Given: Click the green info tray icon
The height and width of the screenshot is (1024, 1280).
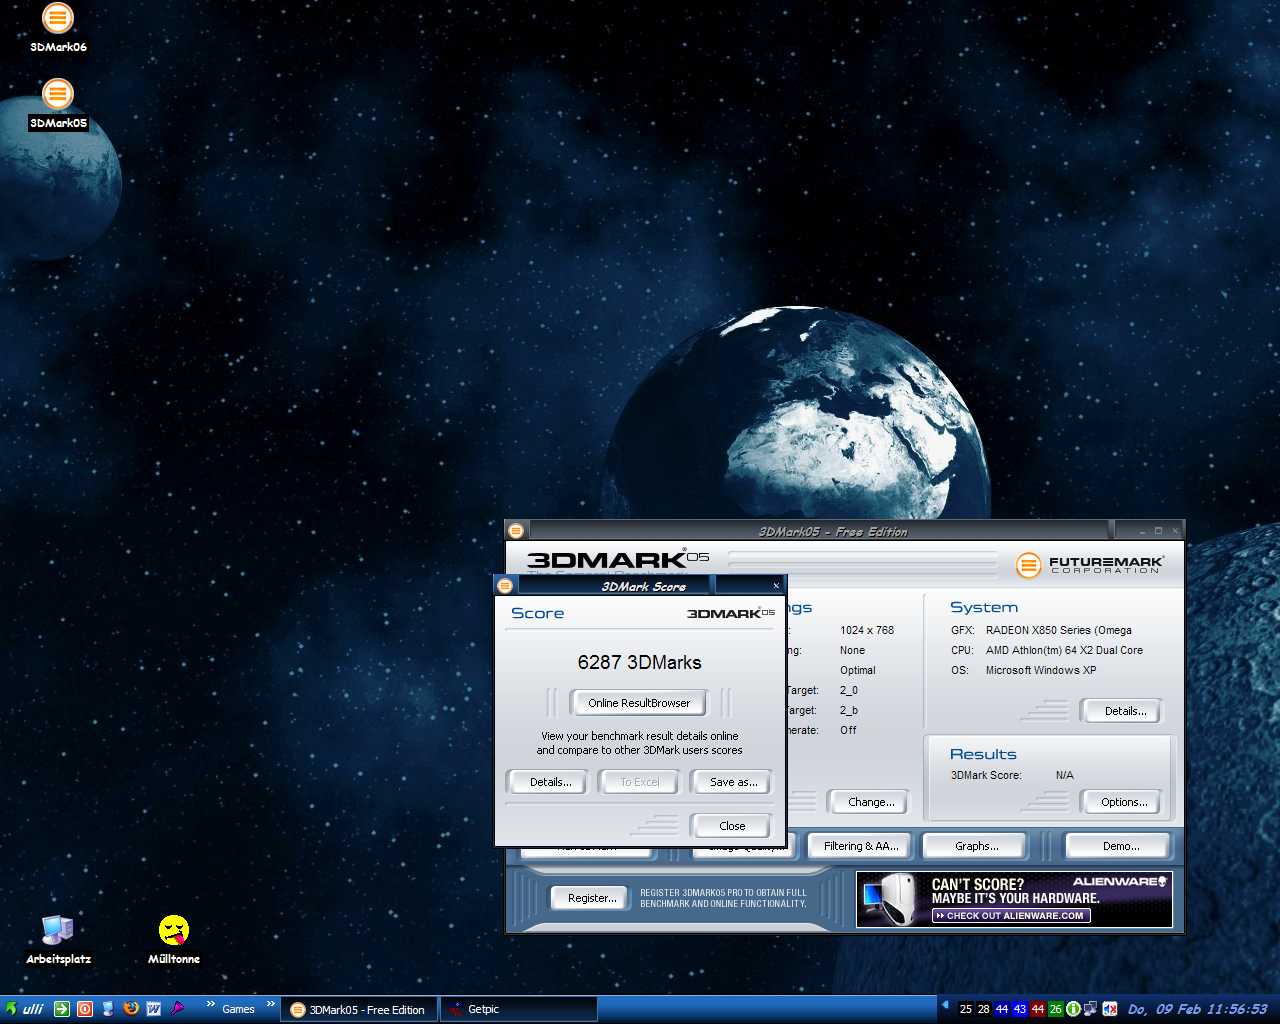Looking at the screenshot, I should [1073, 1009].
